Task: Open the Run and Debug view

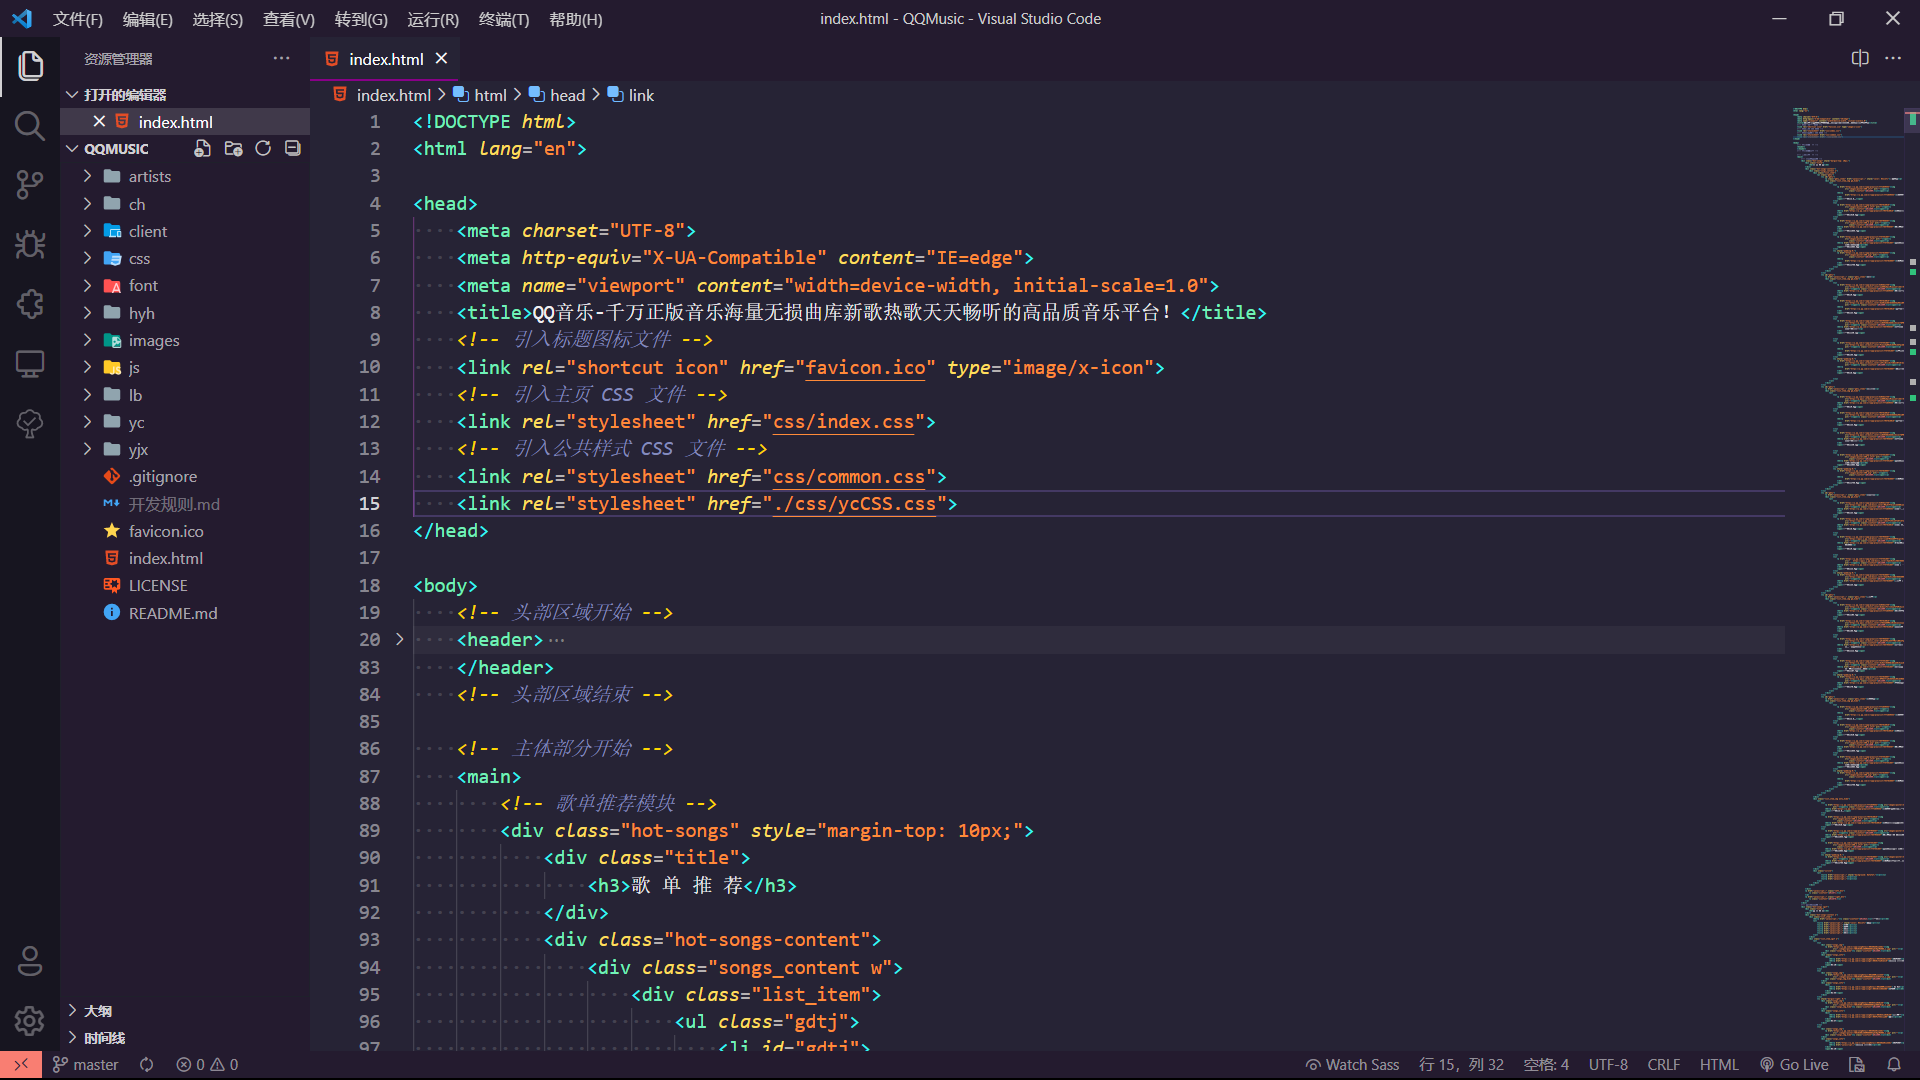Action: (29, 245)
